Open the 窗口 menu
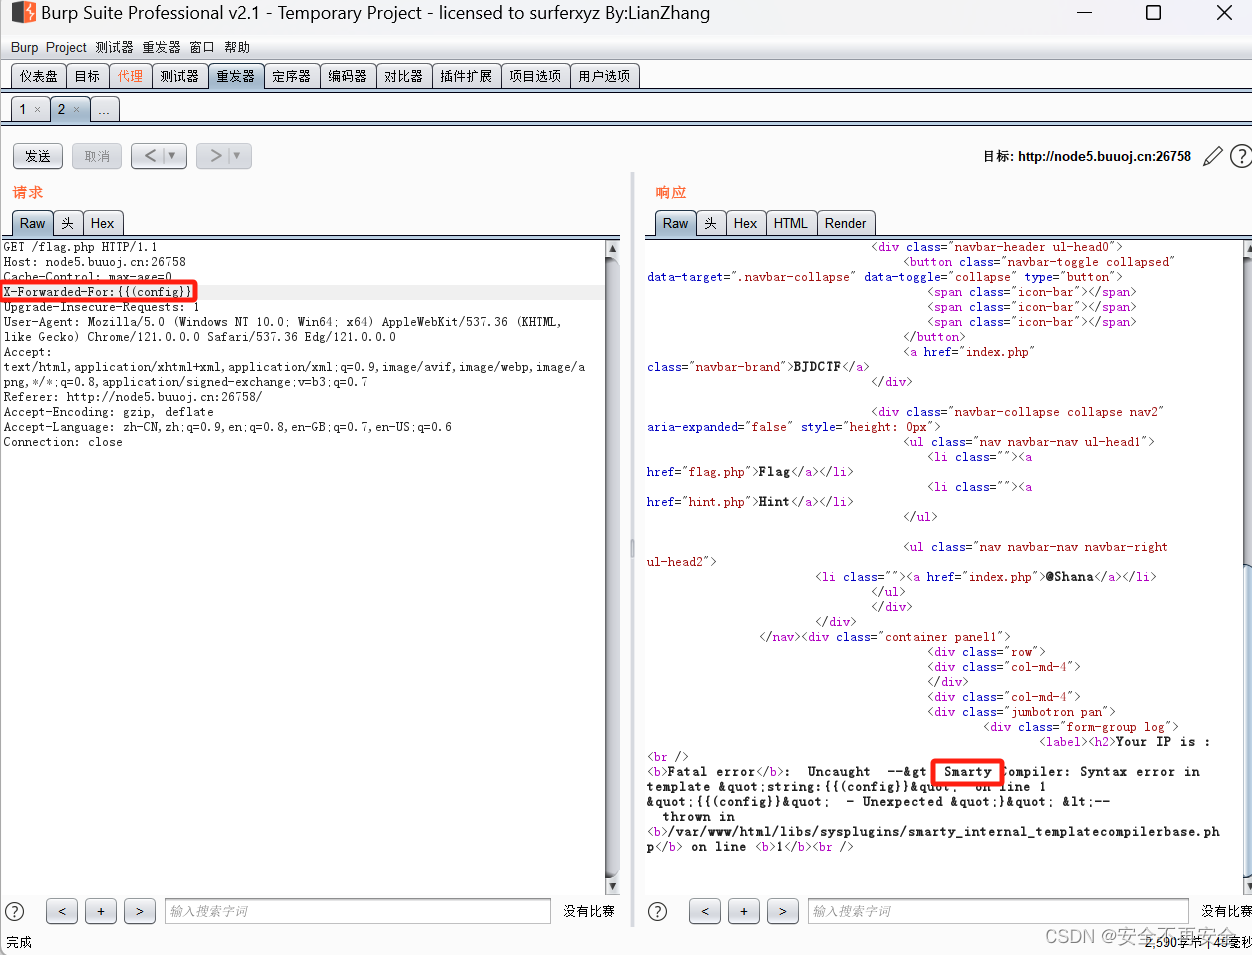Screen dimensions: 1252x955 coord(202,47)
